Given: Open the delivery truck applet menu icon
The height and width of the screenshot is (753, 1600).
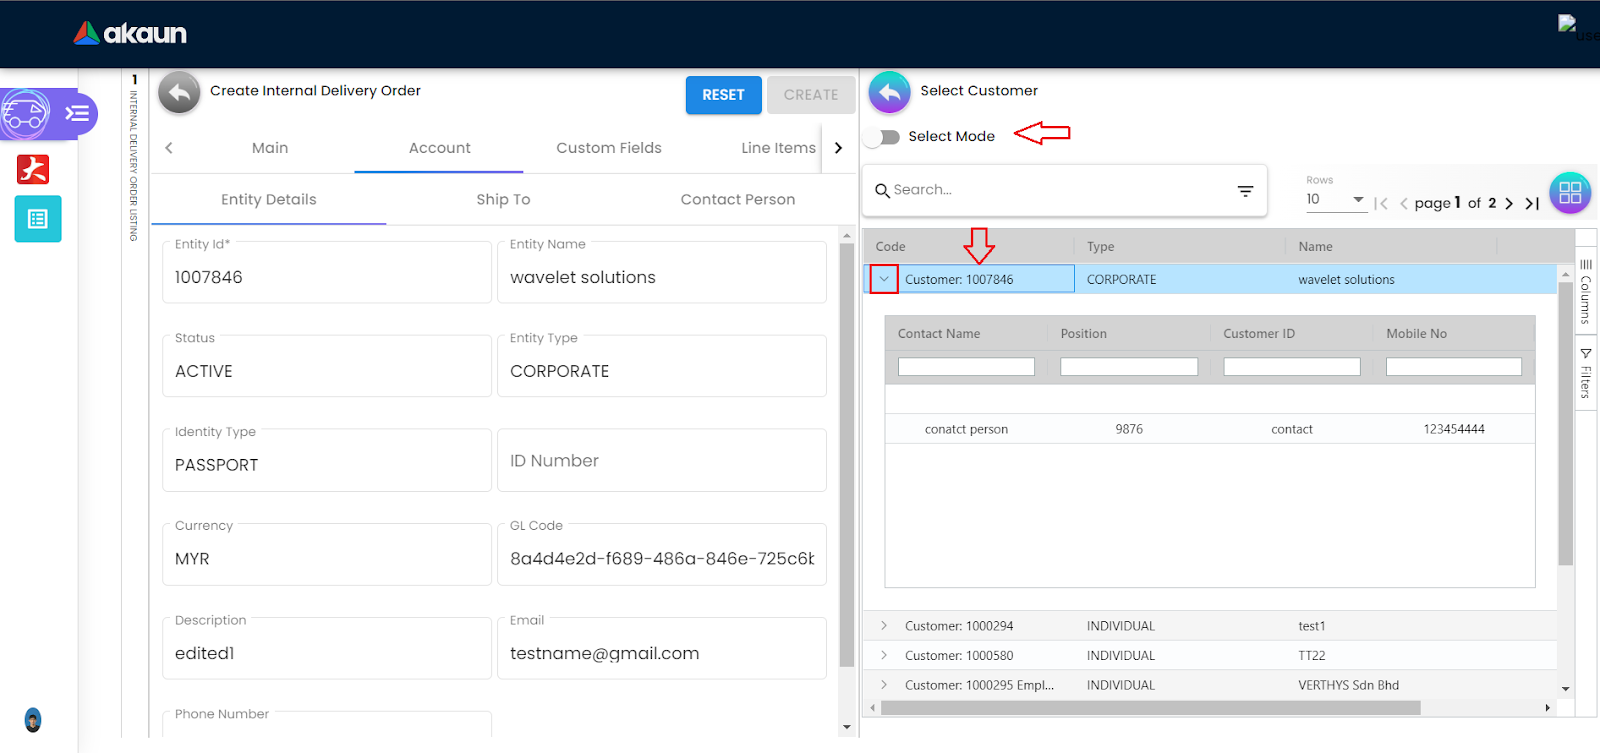Looking at the screenshot, I should tap(26, 114).
